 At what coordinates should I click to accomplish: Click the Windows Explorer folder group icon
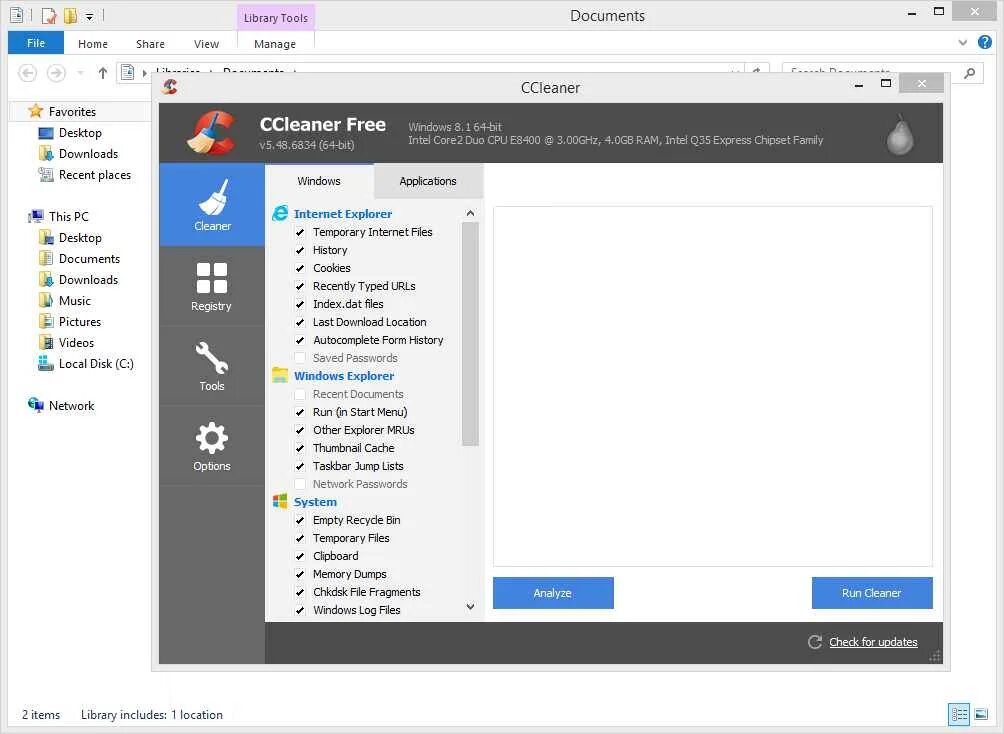pos(280,375)
